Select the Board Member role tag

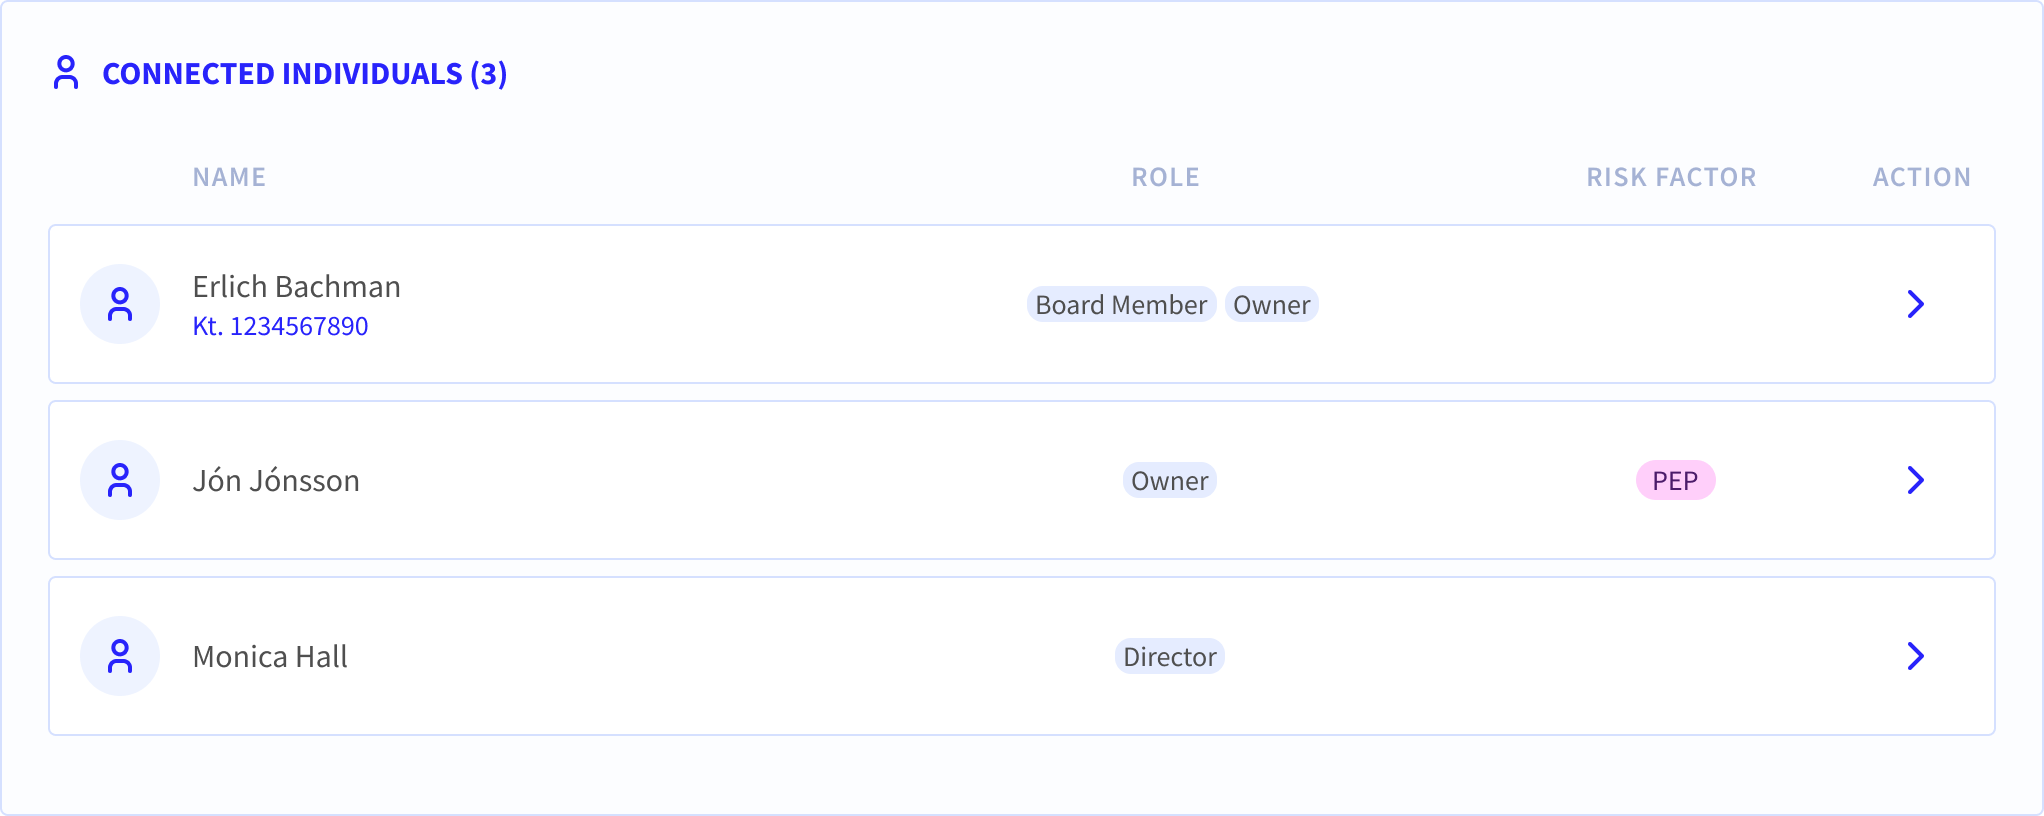tap(1121, 304)
